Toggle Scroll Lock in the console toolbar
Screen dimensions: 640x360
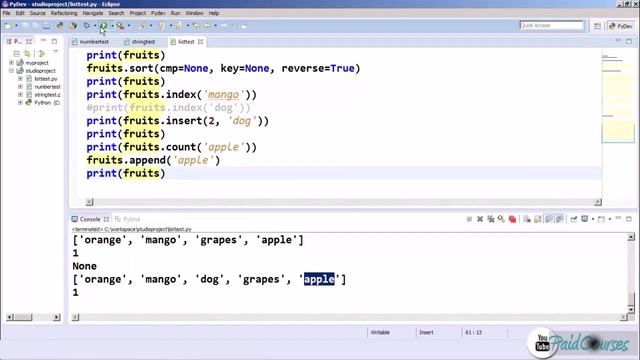[538, 219]
